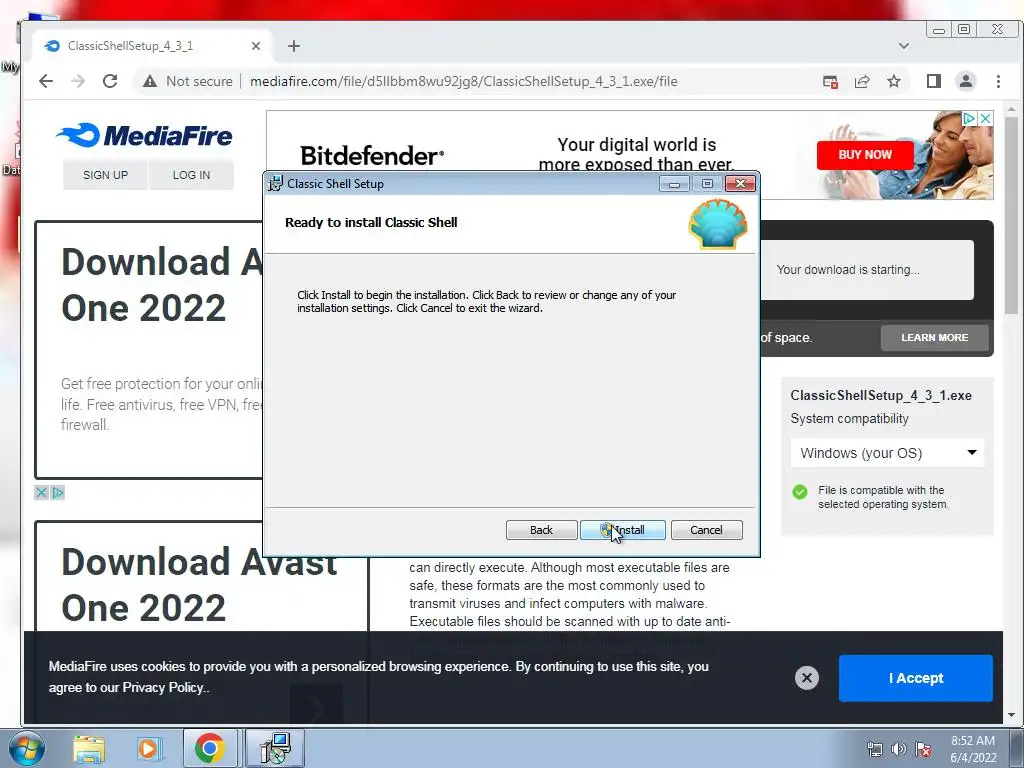Click the page scrollbar down arrow
Image resolution: width=1024 pixels, height=768 pixels.
(x=1011, y=716)
